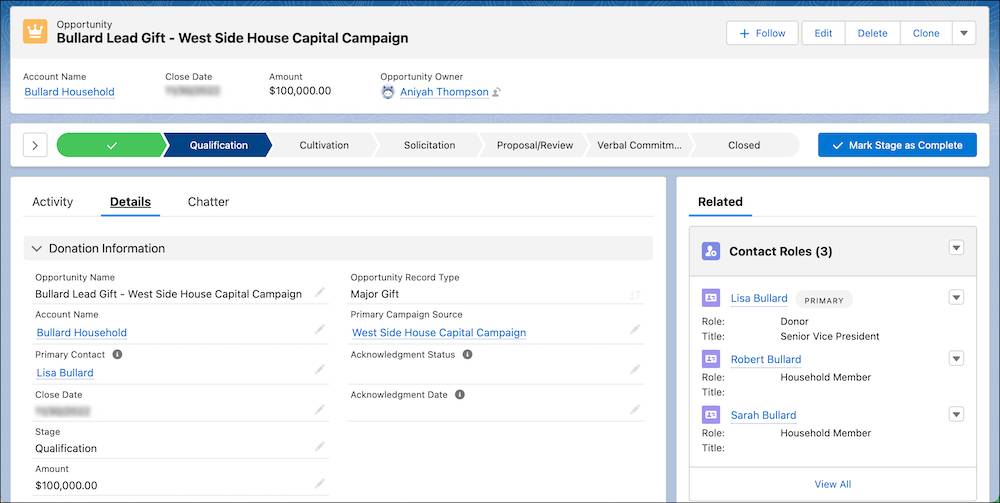Select the Cultivation stage in path

point(324,145)
